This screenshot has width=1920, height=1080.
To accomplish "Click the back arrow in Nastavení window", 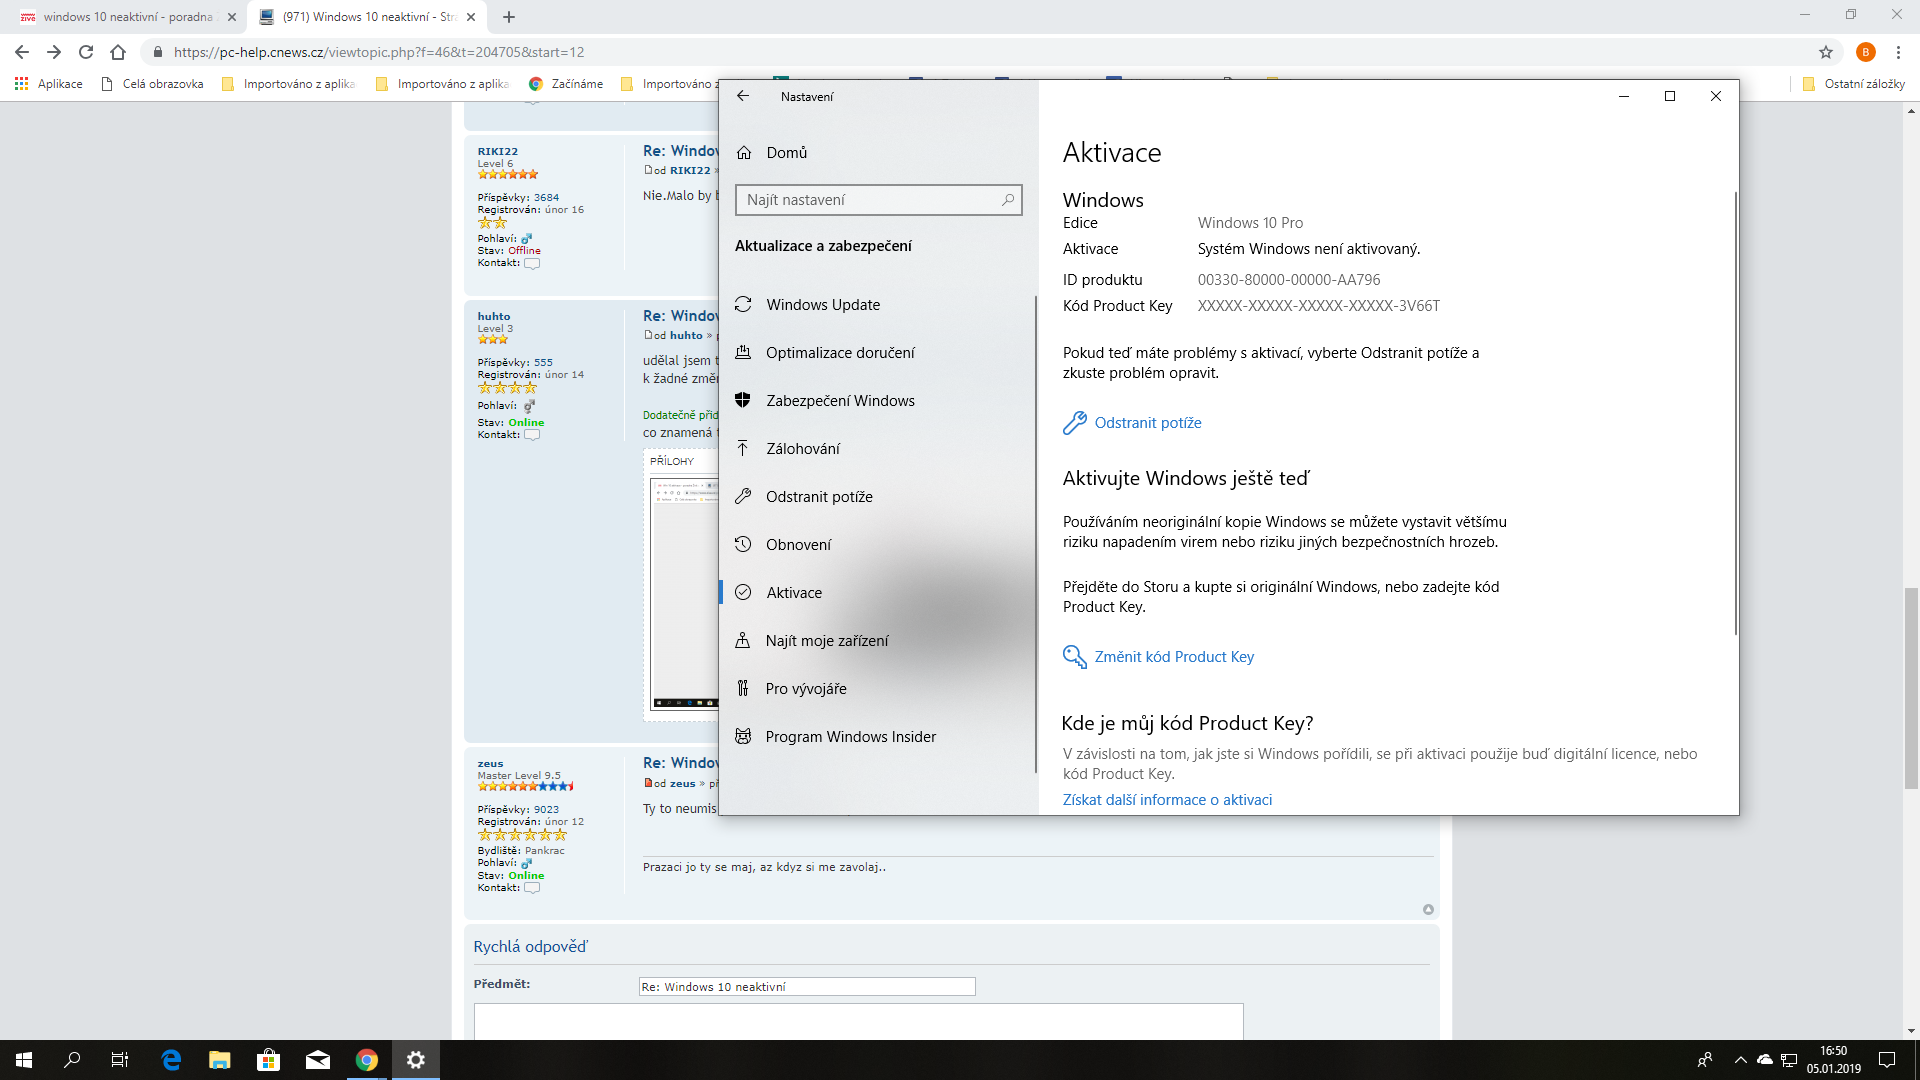I will 742,96.
